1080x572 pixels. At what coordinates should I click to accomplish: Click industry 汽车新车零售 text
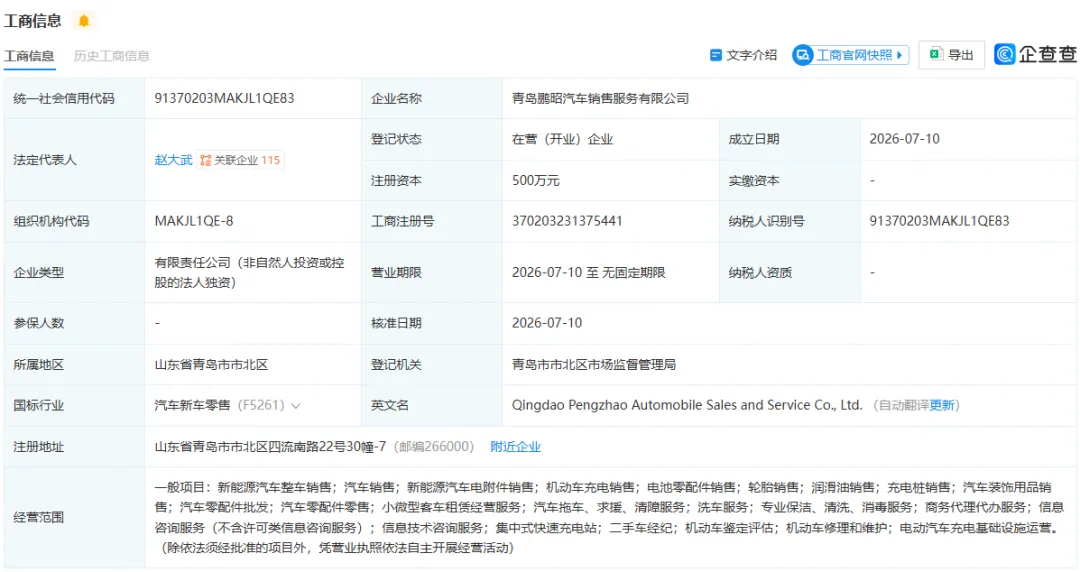point(192,405)
